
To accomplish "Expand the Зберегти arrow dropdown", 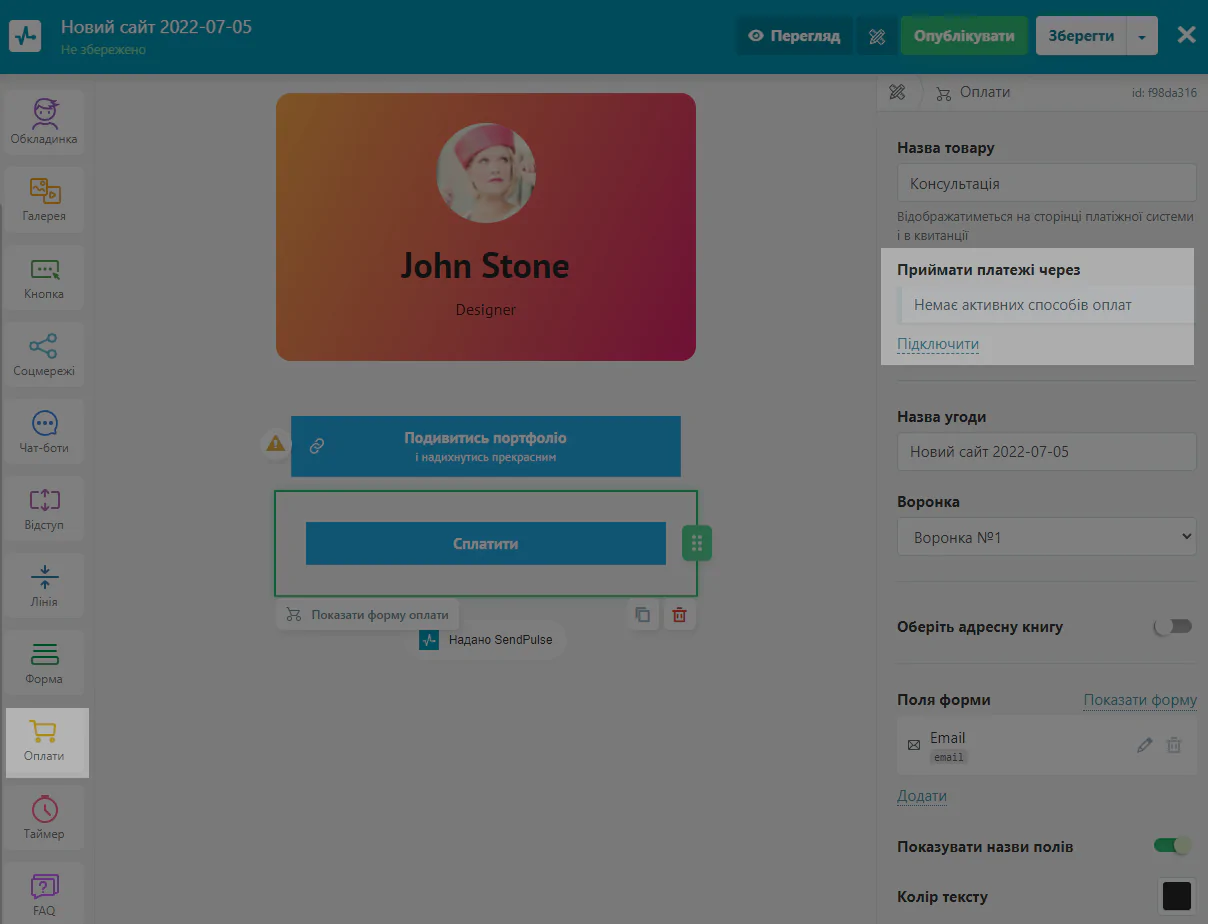I will tap(1142, 36).
